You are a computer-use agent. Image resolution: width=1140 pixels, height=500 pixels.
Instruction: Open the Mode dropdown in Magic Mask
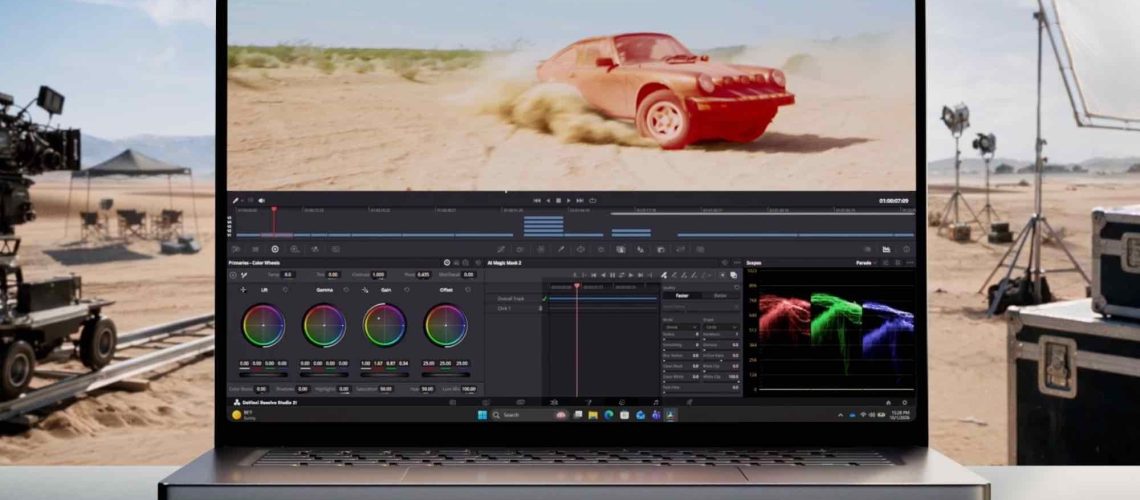[681, 327]
